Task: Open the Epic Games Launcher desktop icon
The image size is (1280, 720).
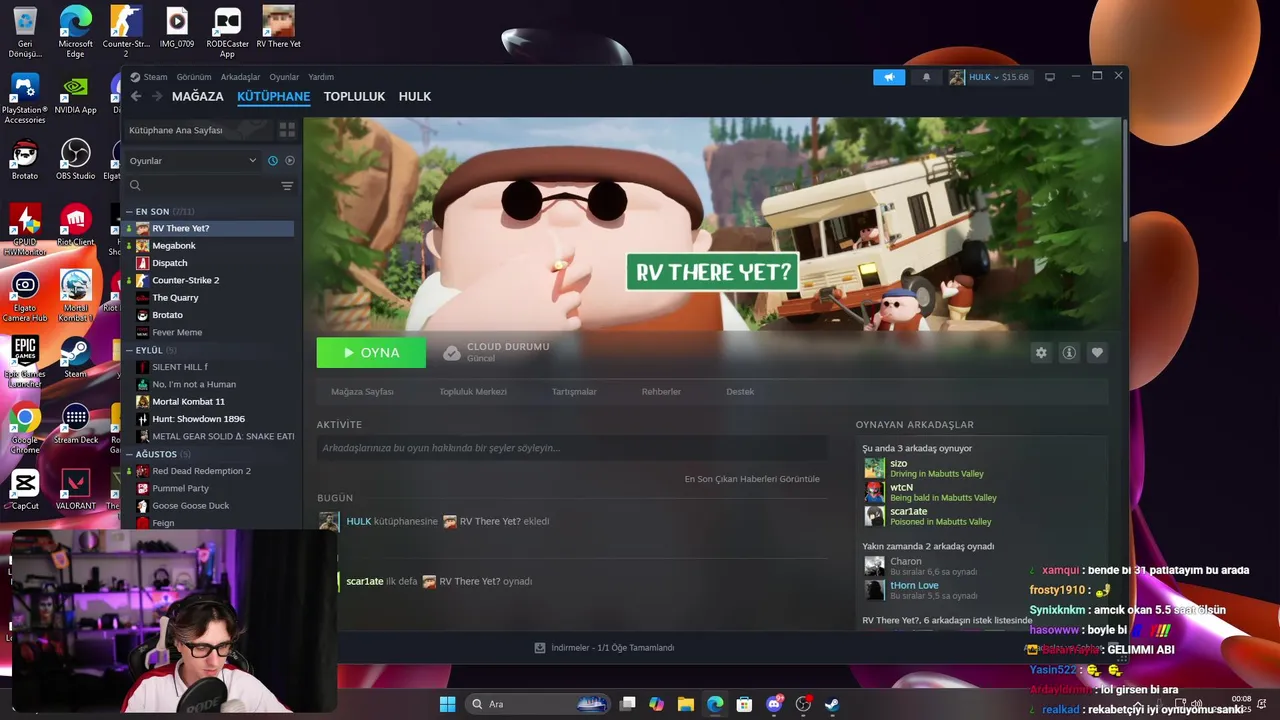Action: coord(25,363)
